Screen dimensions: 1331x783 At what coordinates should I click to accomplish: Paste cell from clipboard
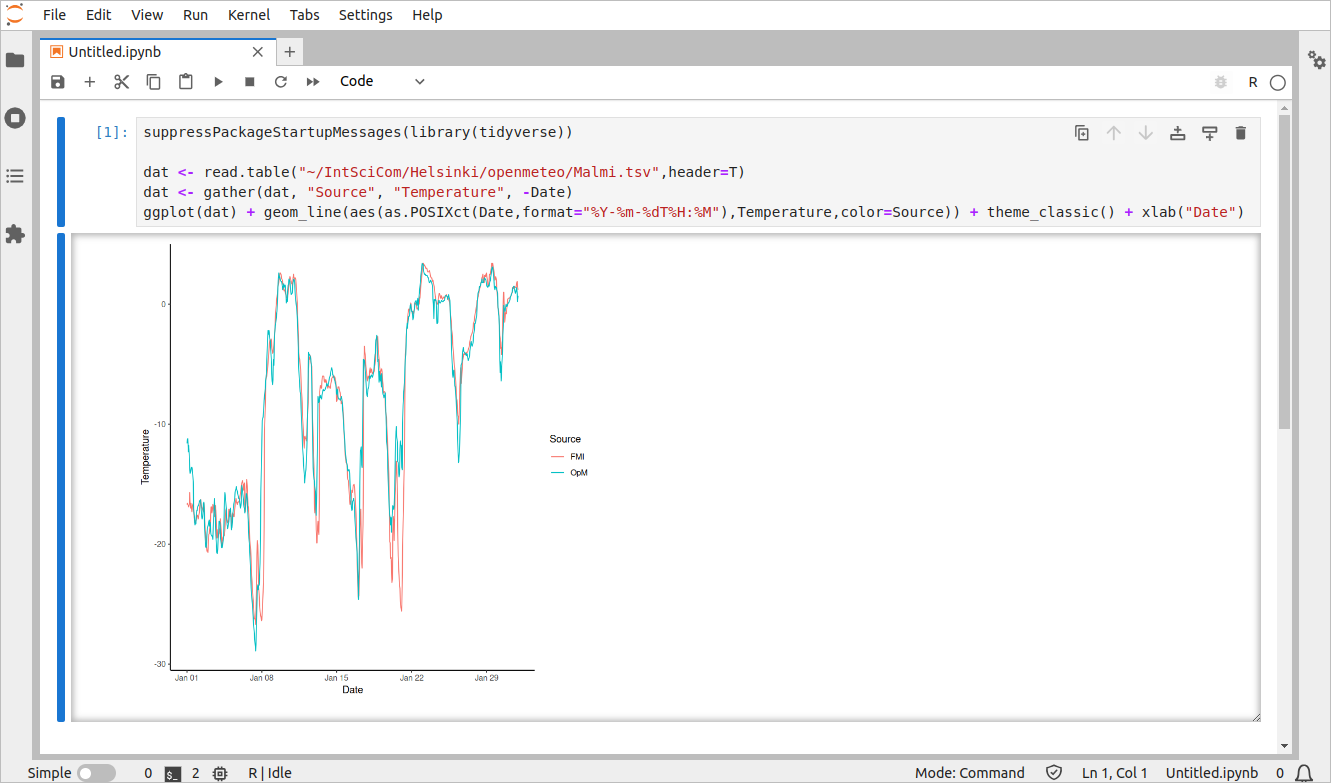pos(186,82)
